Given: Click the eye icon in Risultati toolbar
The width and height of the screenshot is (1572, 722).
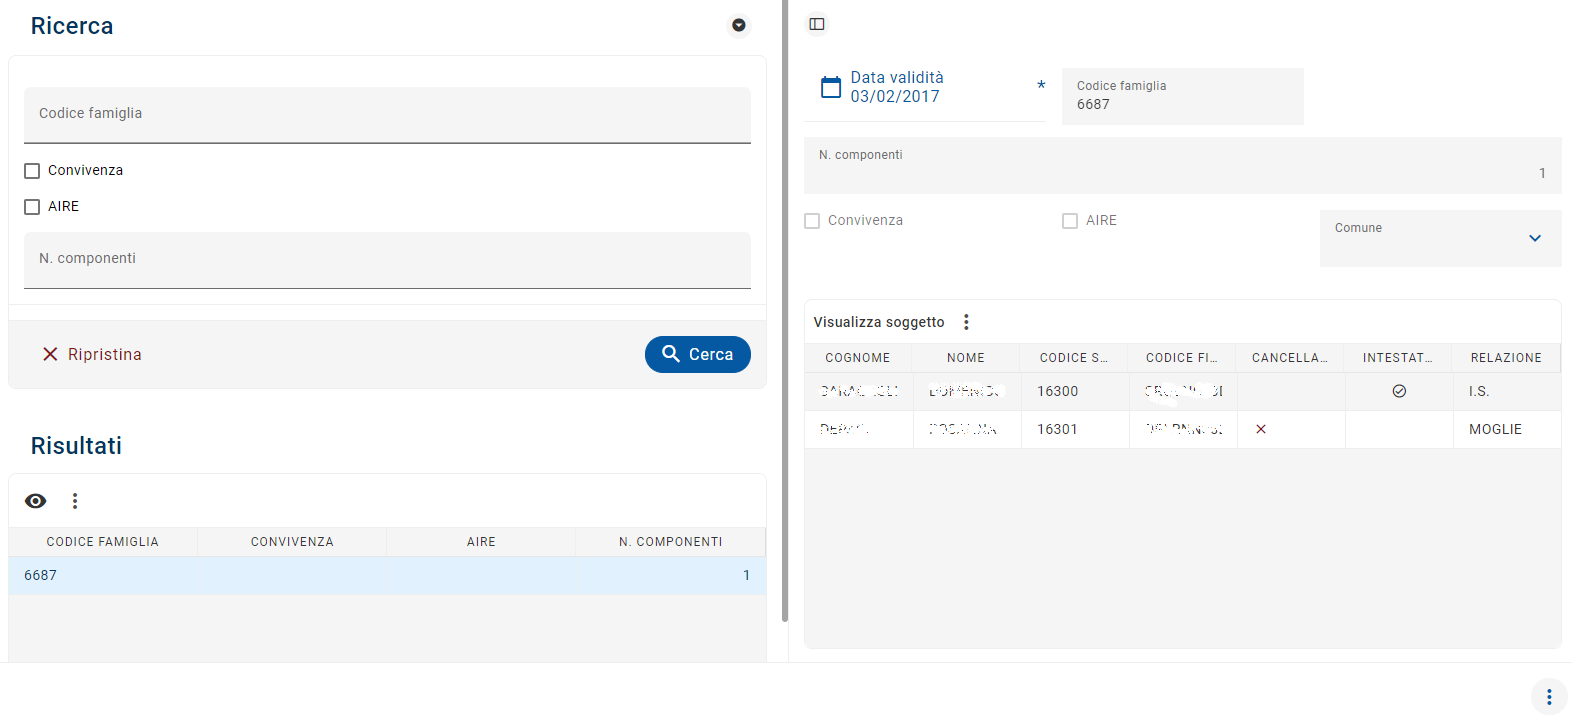Looking at the screenshot, I should click(x=36, y=501).
